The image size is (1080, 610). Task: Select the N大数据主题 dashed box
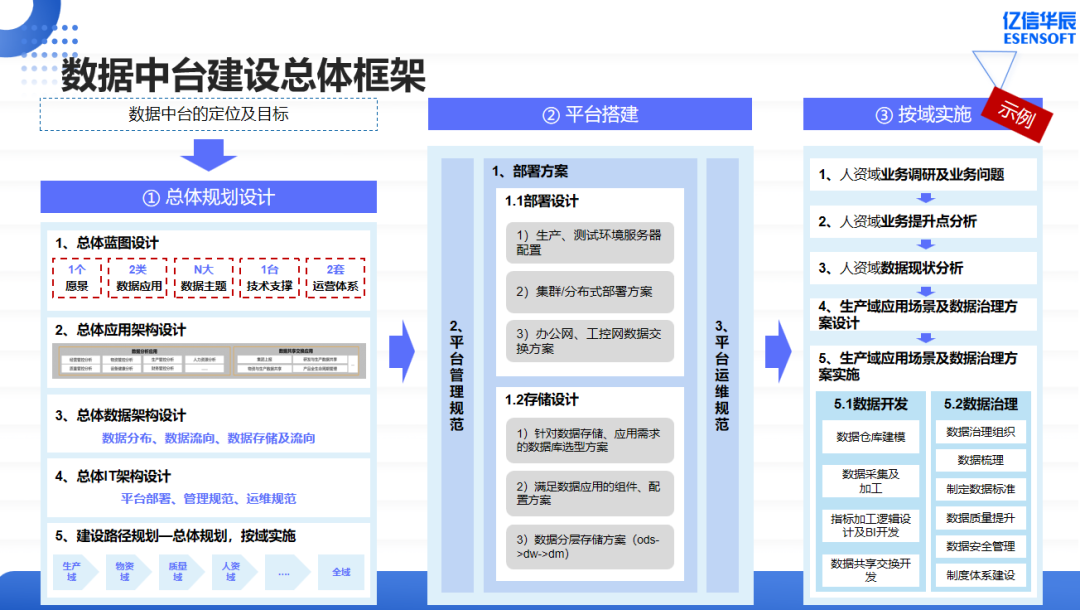[203, 278]
